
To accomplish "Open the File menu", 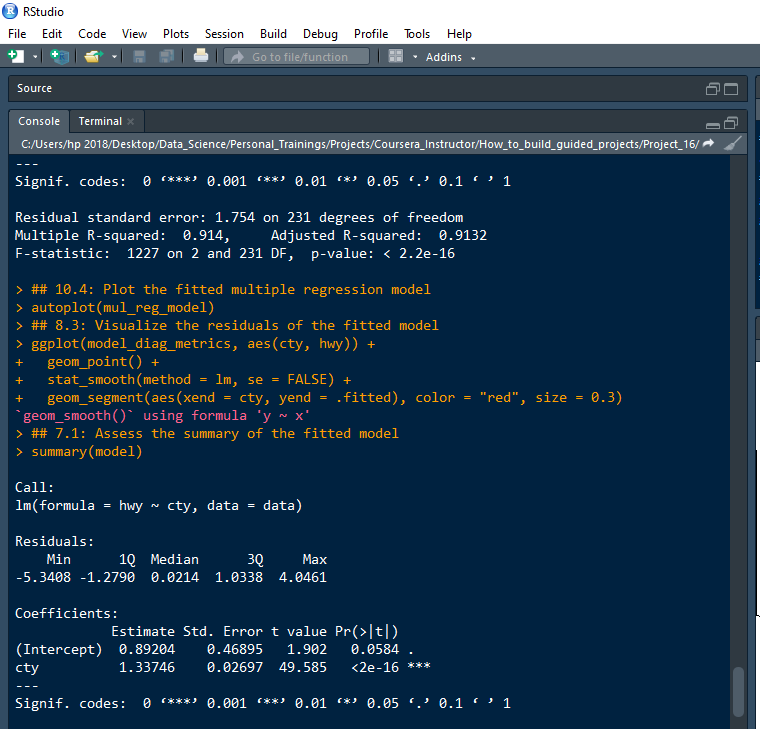I will [x=17, y=34].
